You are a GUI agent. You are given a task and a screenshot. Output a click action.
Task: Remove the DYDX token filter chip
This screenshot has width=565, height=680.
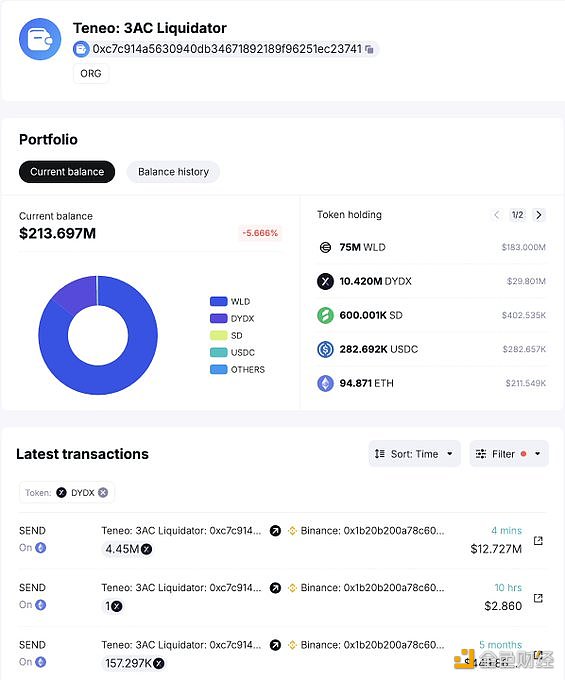tap(103, 492)
